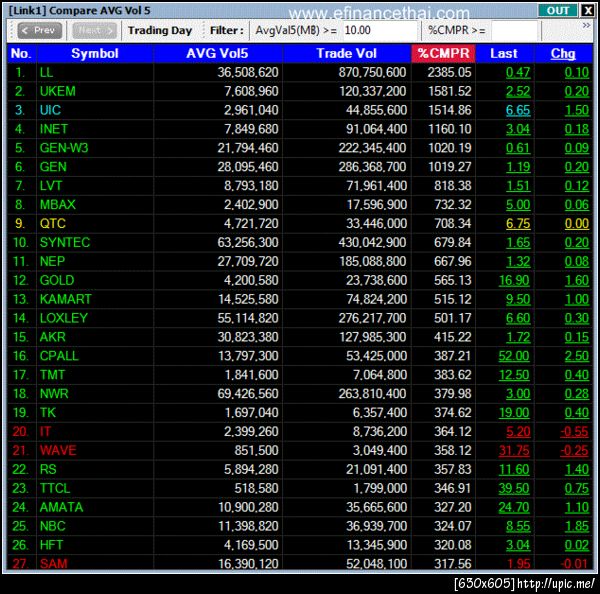Select symbol GEN-W3
This screenshot has width=600, height=594.
[x=64, y=148]
